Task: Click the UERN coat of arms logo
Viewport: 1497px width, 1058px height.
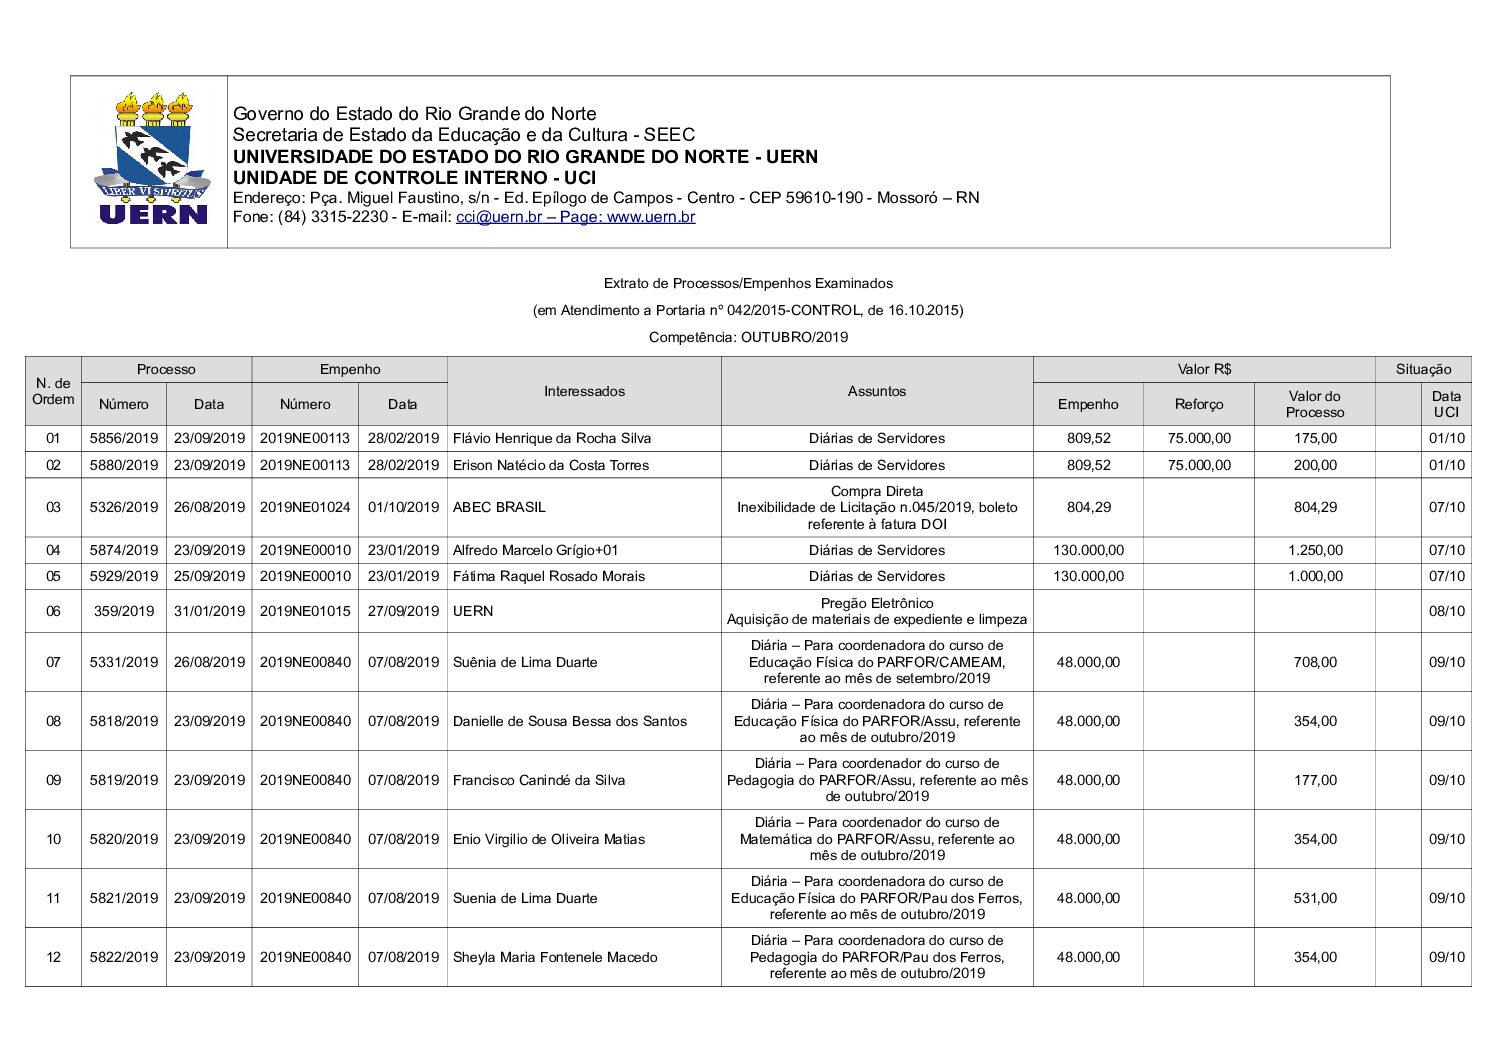Action: tap(152, 160)
